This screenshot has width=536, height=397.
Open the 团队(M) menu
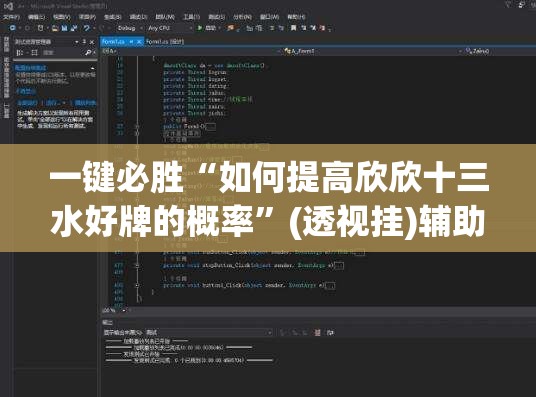(165, 17)
